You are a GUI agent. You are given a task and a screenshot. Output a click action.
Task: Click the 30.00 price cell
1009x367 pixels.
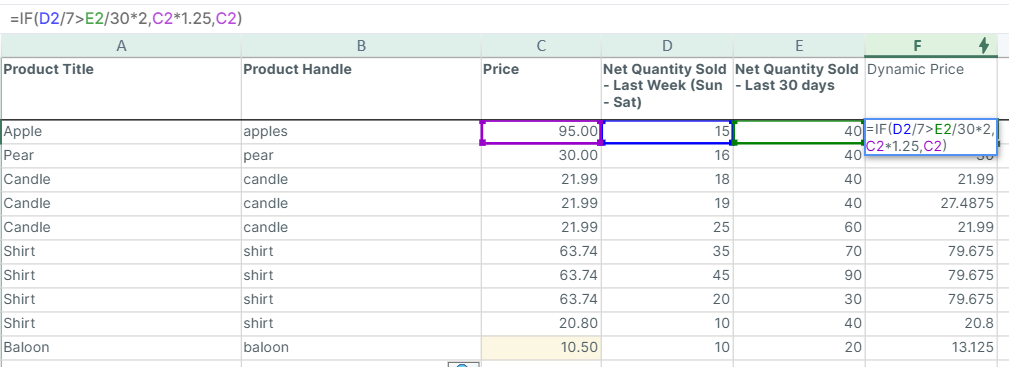pos(541,155)
